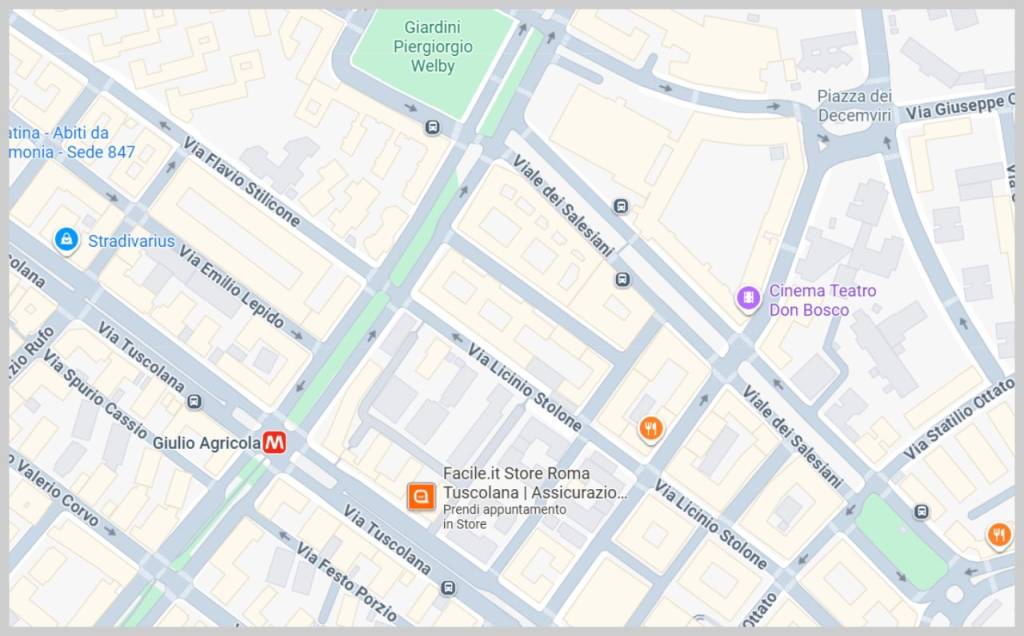1024x636 pixels.
Task: Click the Piazza dei Decemviri label
Action: [x=854, y=106]
